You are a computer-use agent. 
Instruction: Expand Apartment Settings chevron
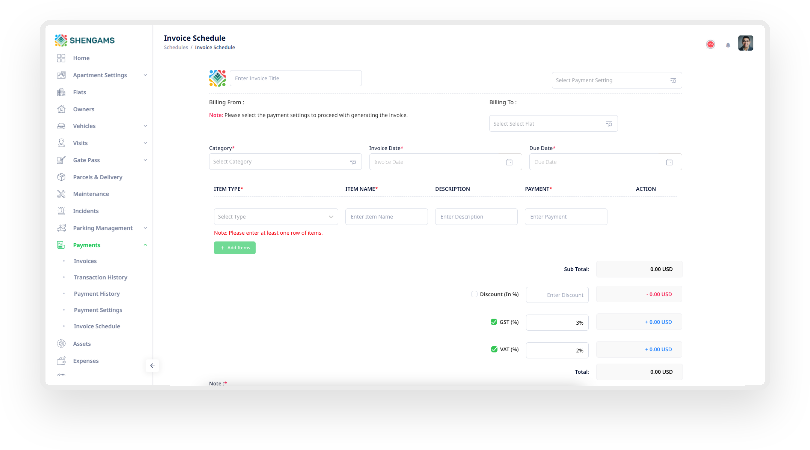(x=146, y=75)
